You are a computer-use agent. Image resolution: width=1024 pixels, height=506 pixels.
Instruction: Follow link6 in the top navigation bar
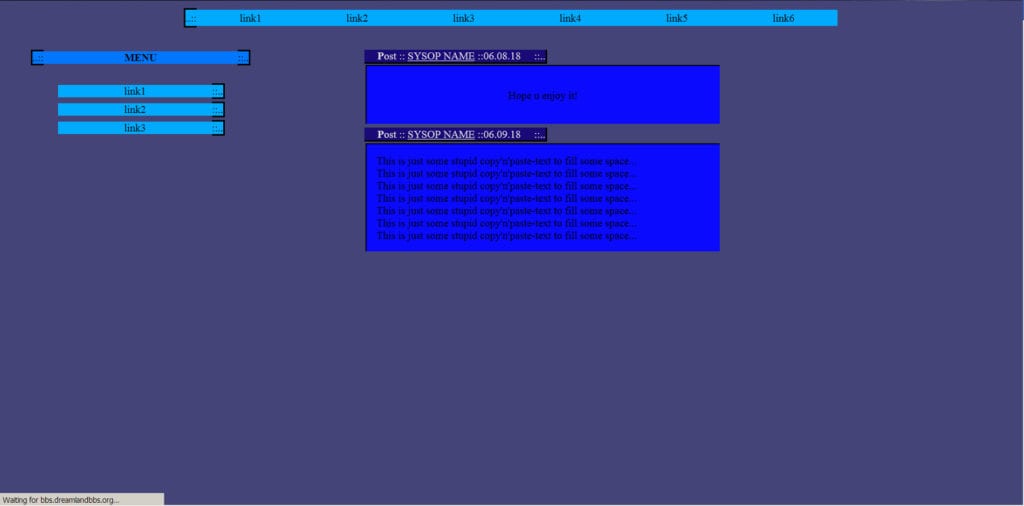coord(783,18)
